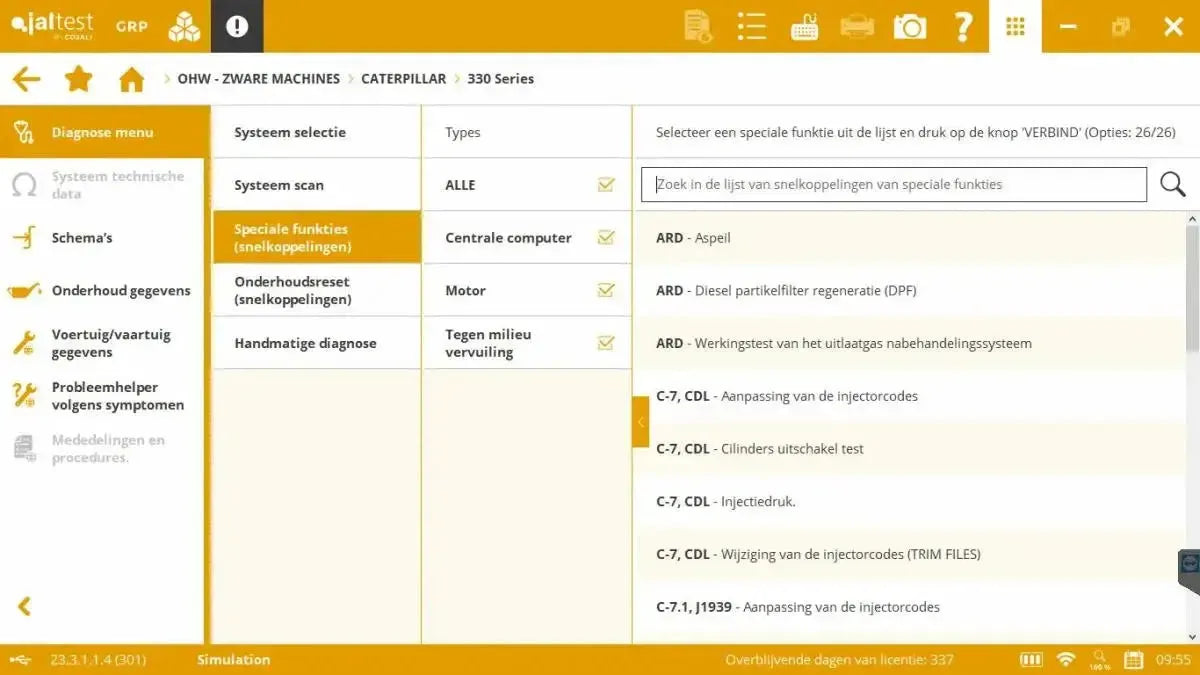
Task: Click the applications grid icon
Action: click(1015, 26)
